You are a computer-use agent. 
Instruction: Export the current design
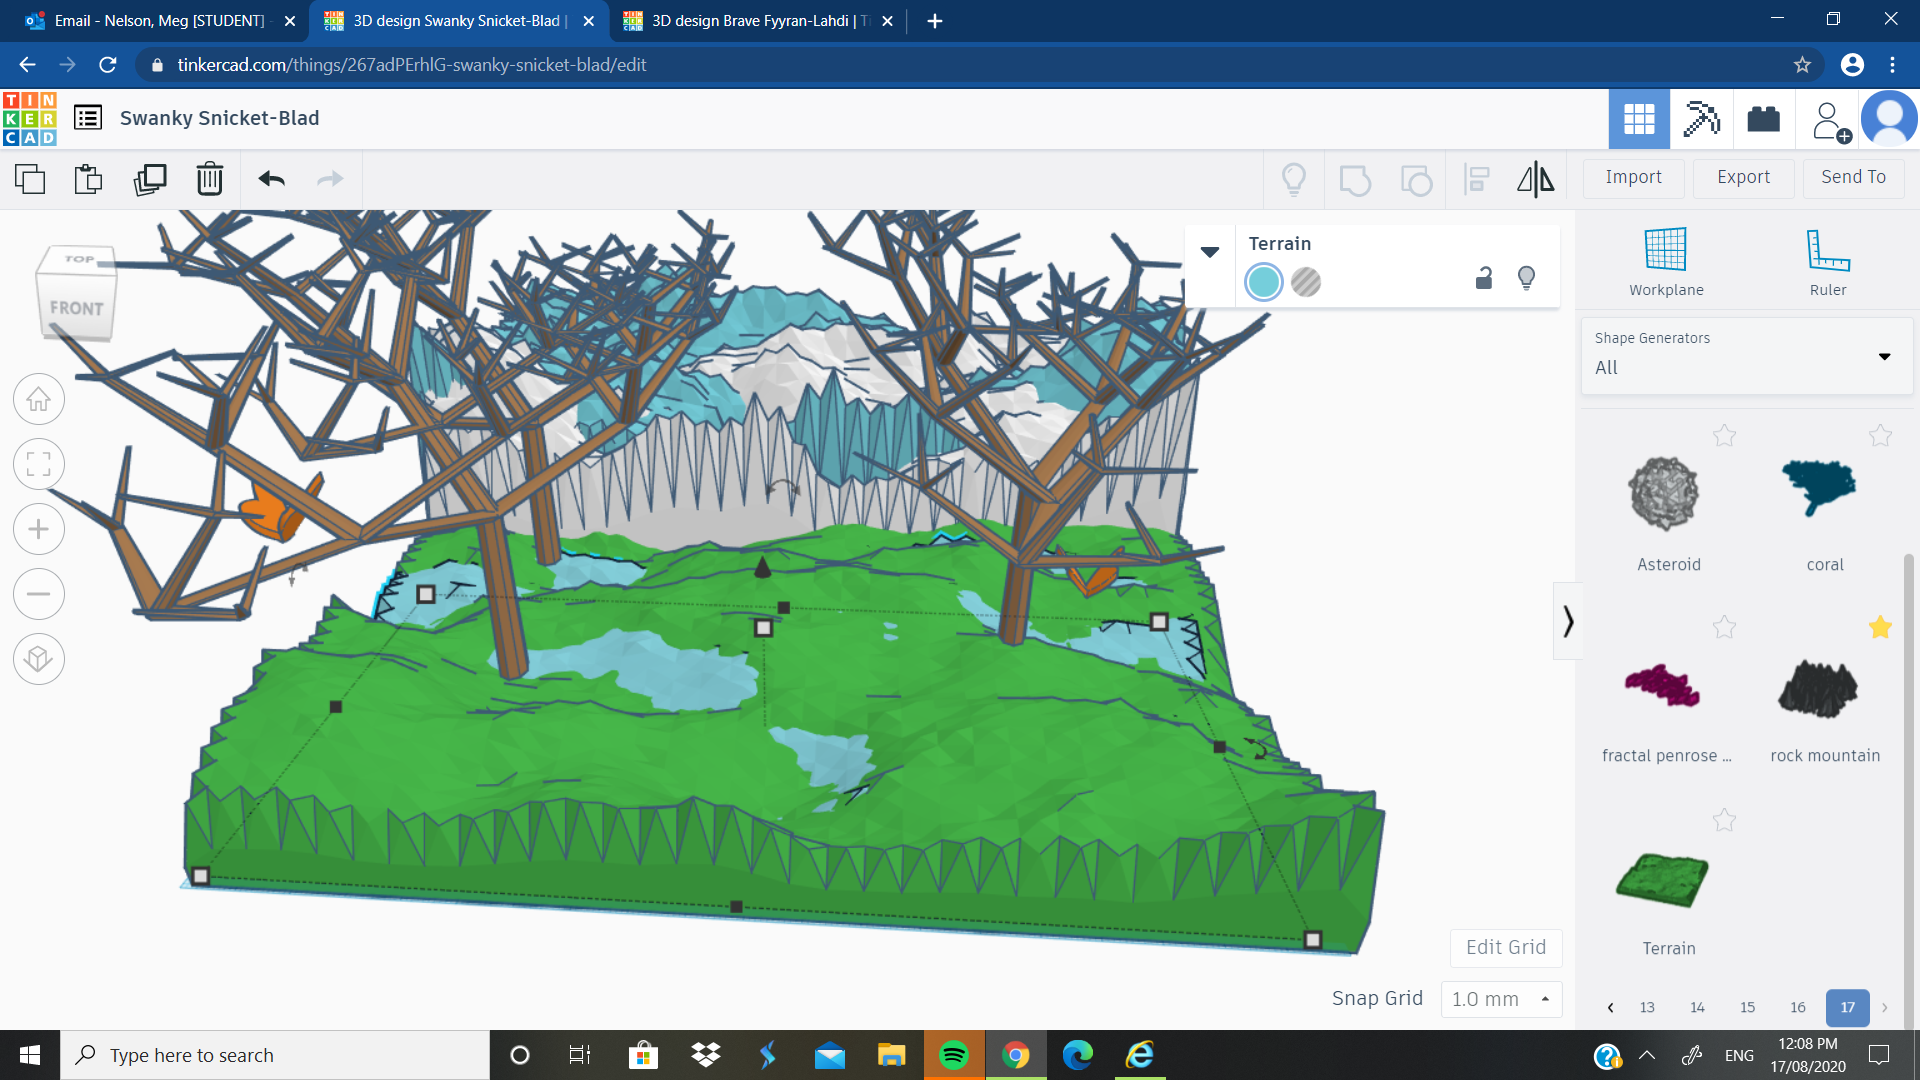click(x=1742, y=177)
